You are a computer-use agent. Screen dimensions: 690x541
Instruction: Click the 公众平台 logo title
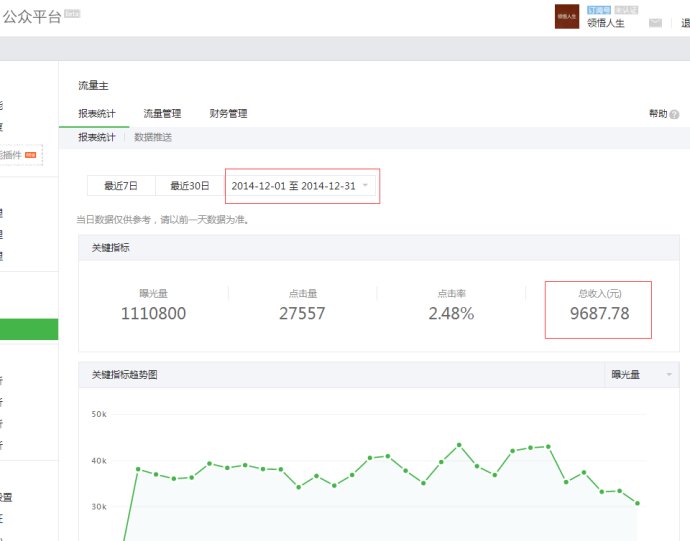(x=32, y=17)
